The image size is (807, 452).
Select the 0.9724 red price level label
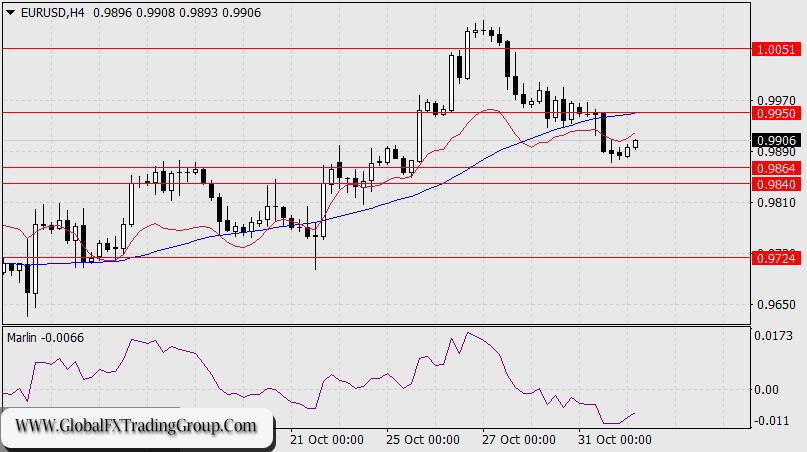(777, 258)
